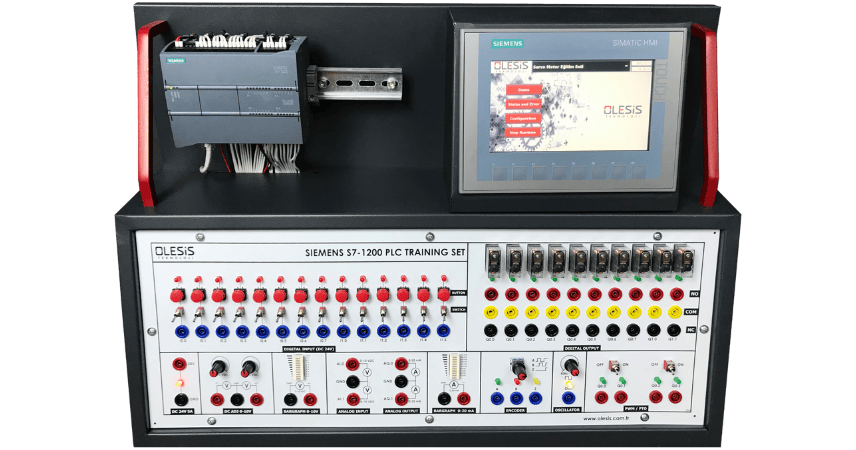Select the relay above output Q1.1
Image resolution: width=856 pixels, height=450 pixels.
pos(683,260)
